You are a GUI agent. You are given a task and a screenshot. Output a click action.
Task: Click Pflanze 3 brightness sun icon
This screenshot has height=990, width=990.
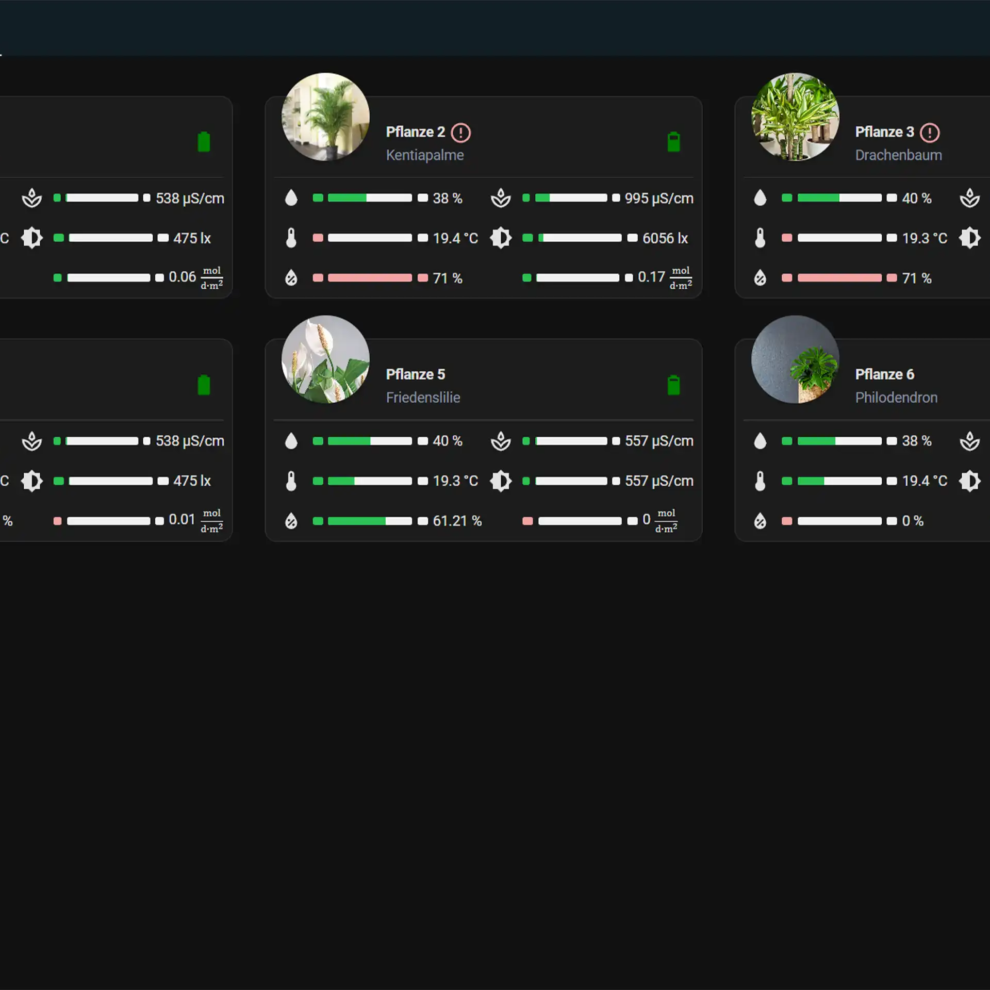[x=970, y=238]
